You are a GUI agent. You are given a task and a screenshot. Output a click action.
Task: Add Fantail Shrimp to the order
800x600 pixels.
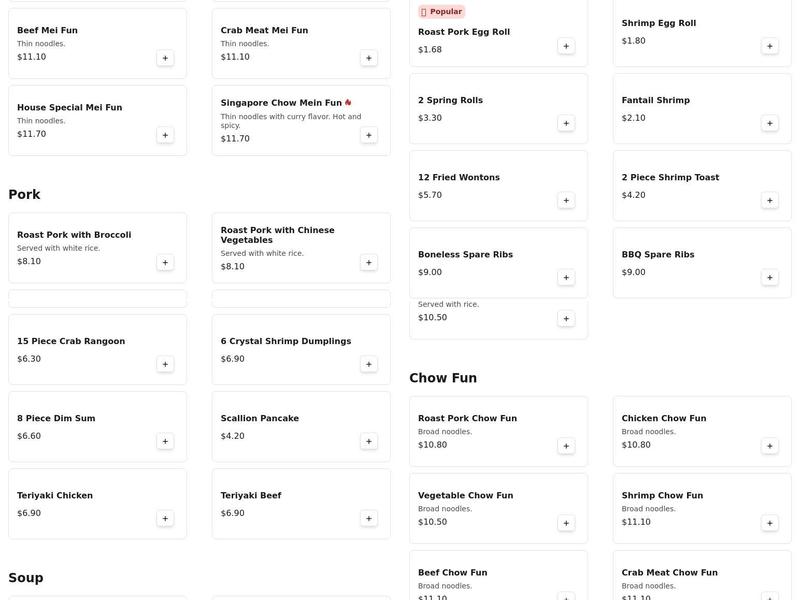(770, 122)
